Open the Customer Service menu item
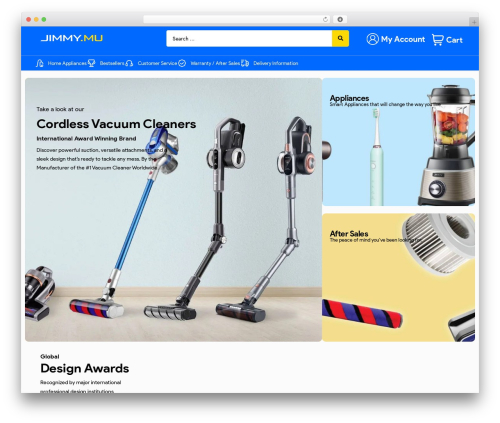Viewport: 500px width, 423px height. [x=157, y=63]
